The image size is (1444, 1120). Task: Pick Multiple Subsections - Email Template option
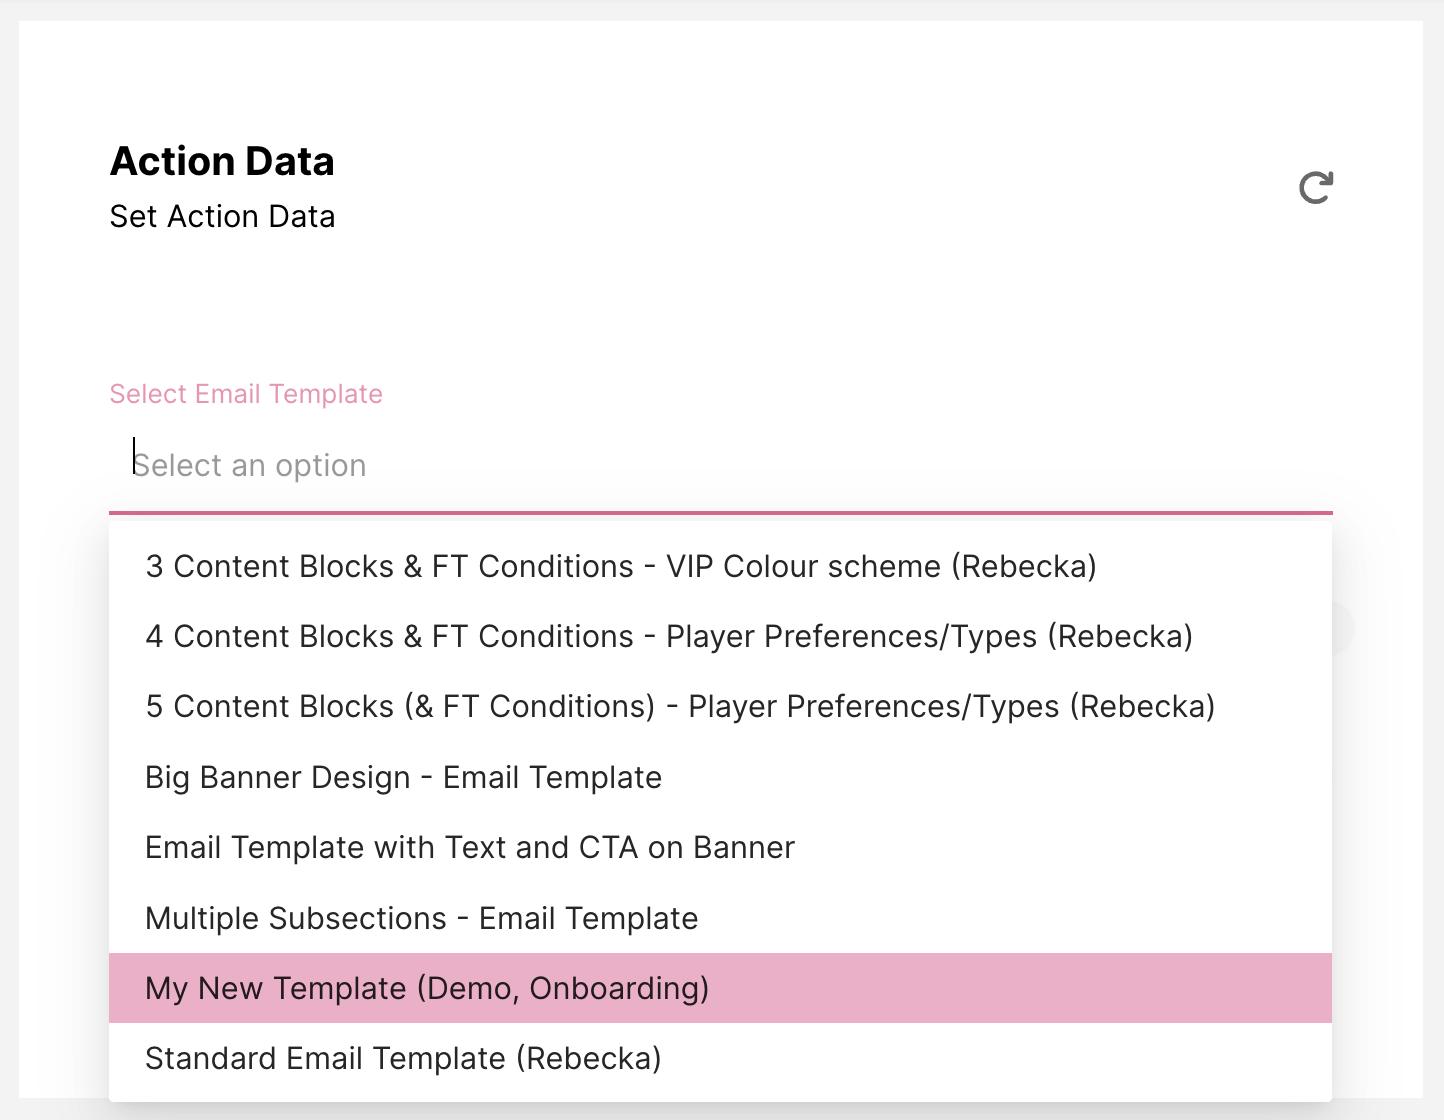pos(421,919)
